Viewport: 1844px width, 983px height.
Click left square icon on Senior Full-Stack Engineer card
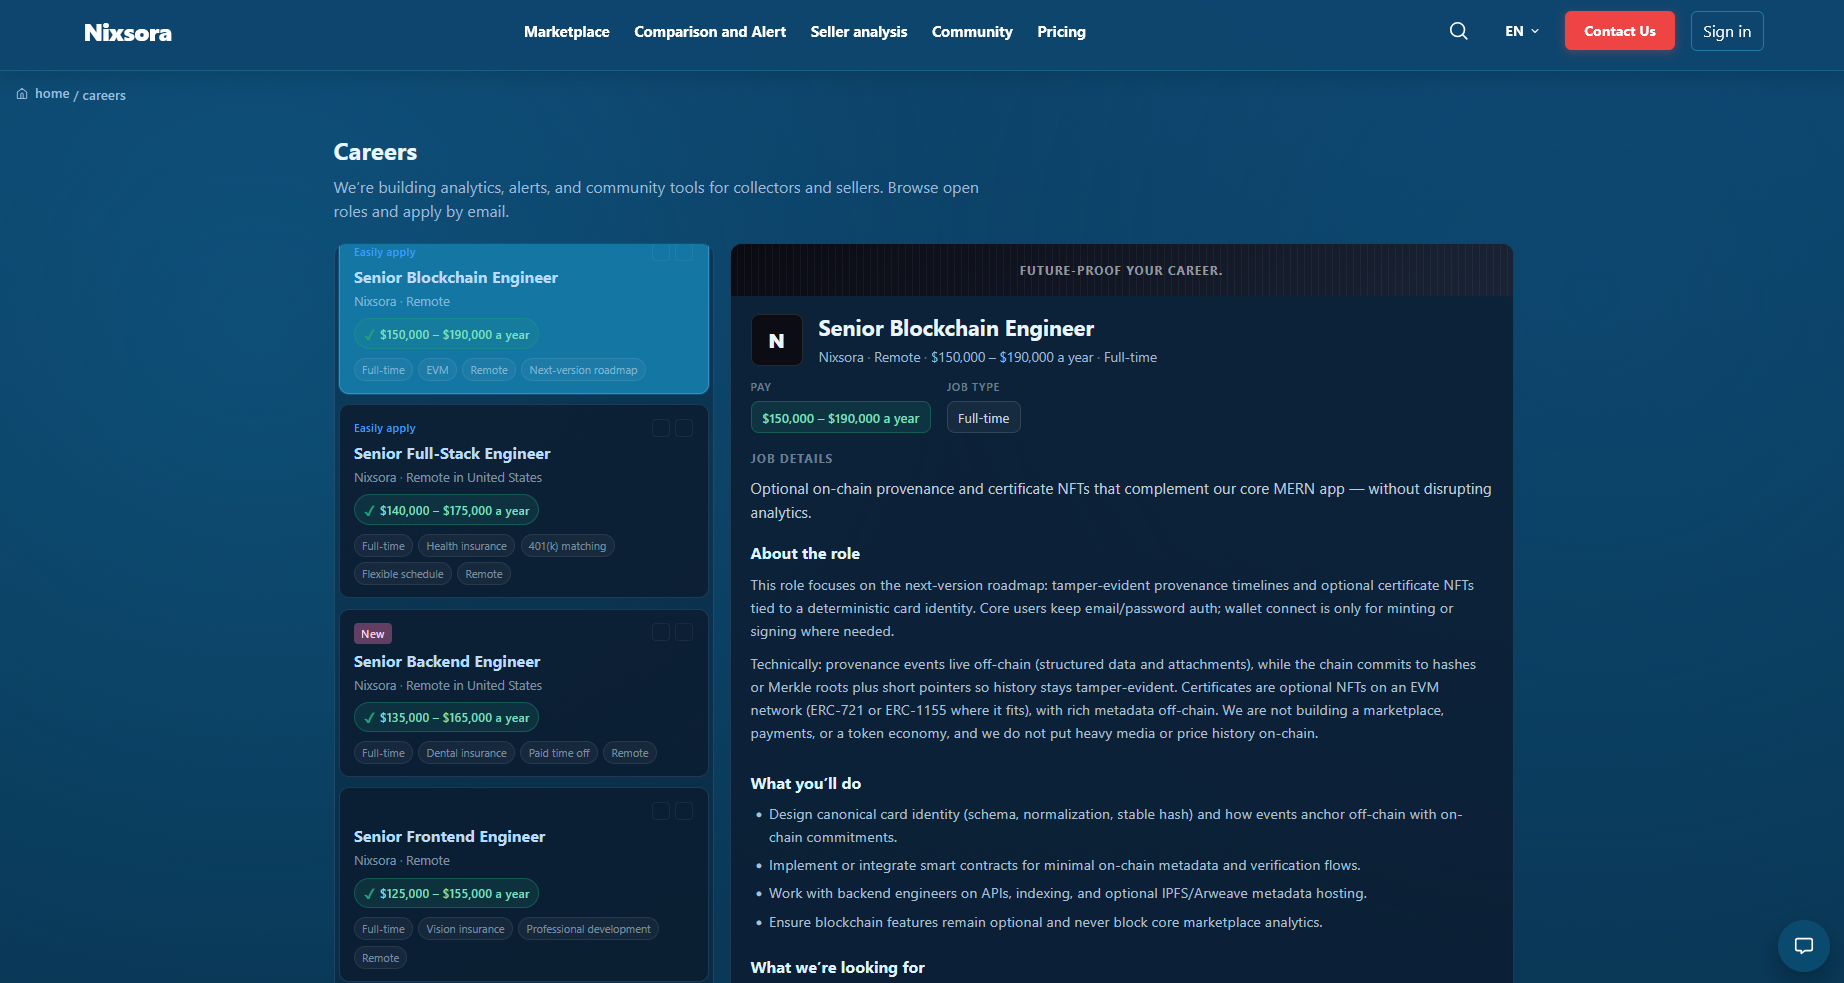point(661,428)
